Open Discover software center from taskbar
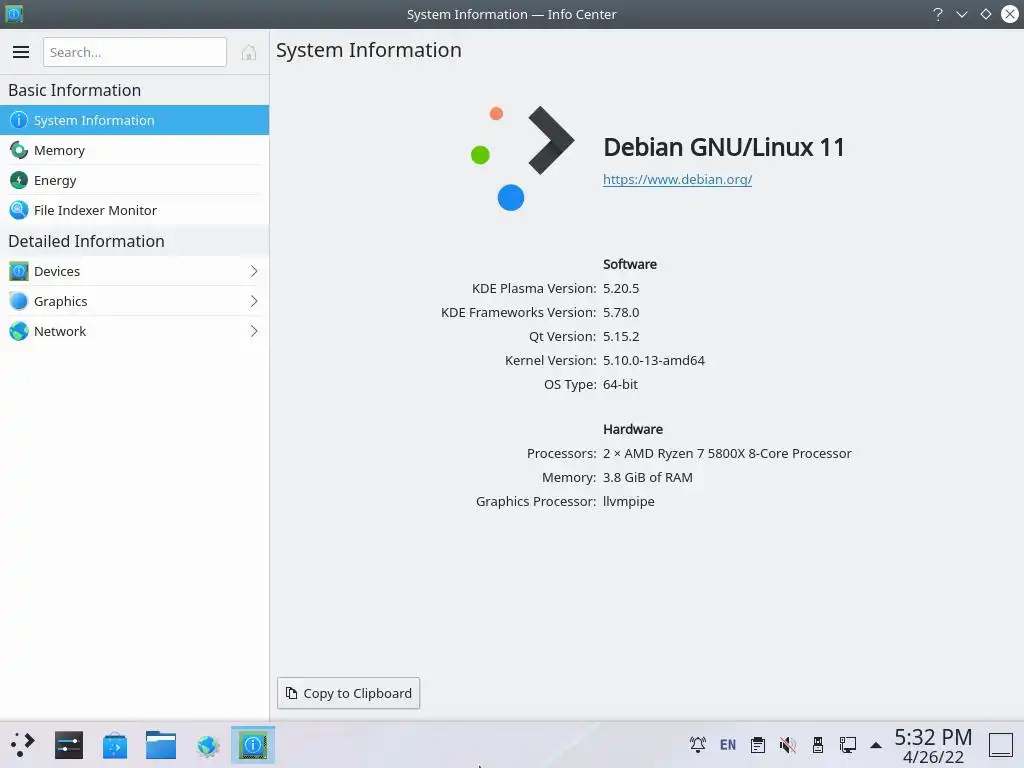Viewport: 1024px width, 768px height. pyautogui.click(x=115, y=745)
